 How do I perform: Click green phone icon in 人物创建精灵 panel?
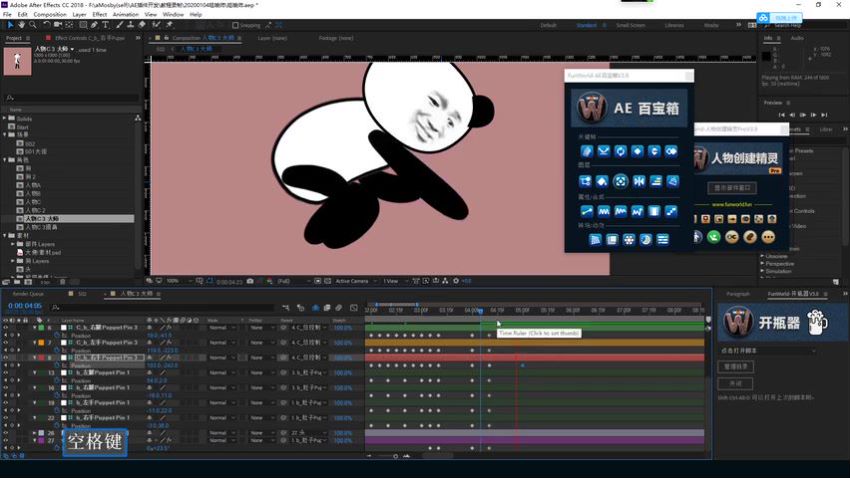714,237
